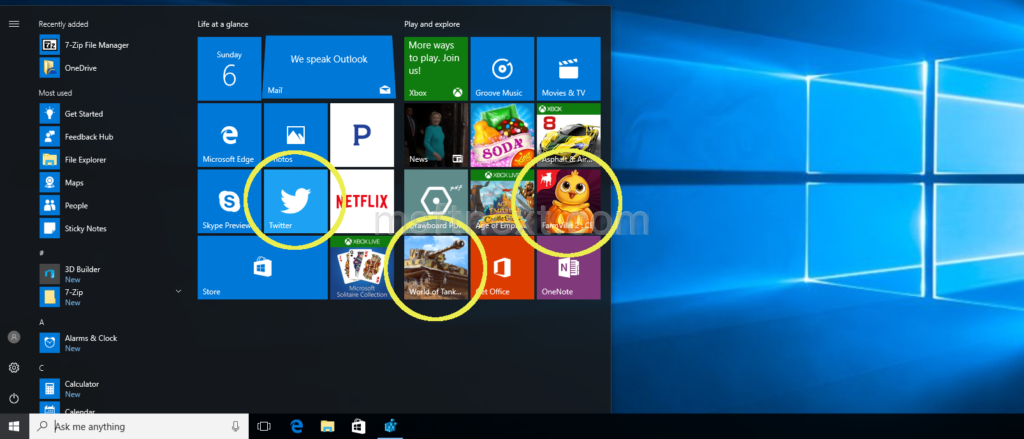Open the Skype Preview tile
The width and height of the screenshot is (1024, 439).
(x=229, y=201)
